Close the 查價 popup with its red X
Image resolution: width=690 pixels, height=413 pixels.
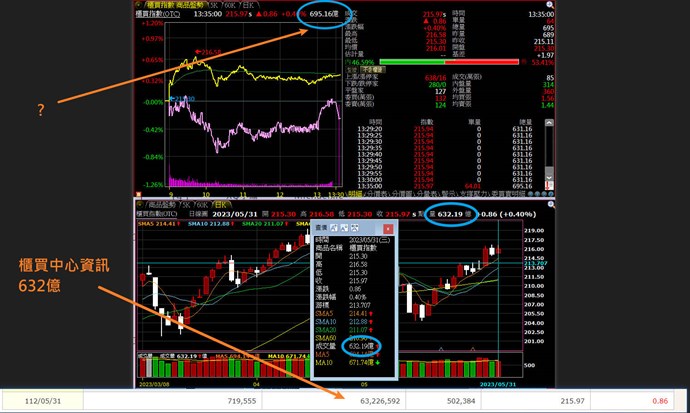click(388, 229)
